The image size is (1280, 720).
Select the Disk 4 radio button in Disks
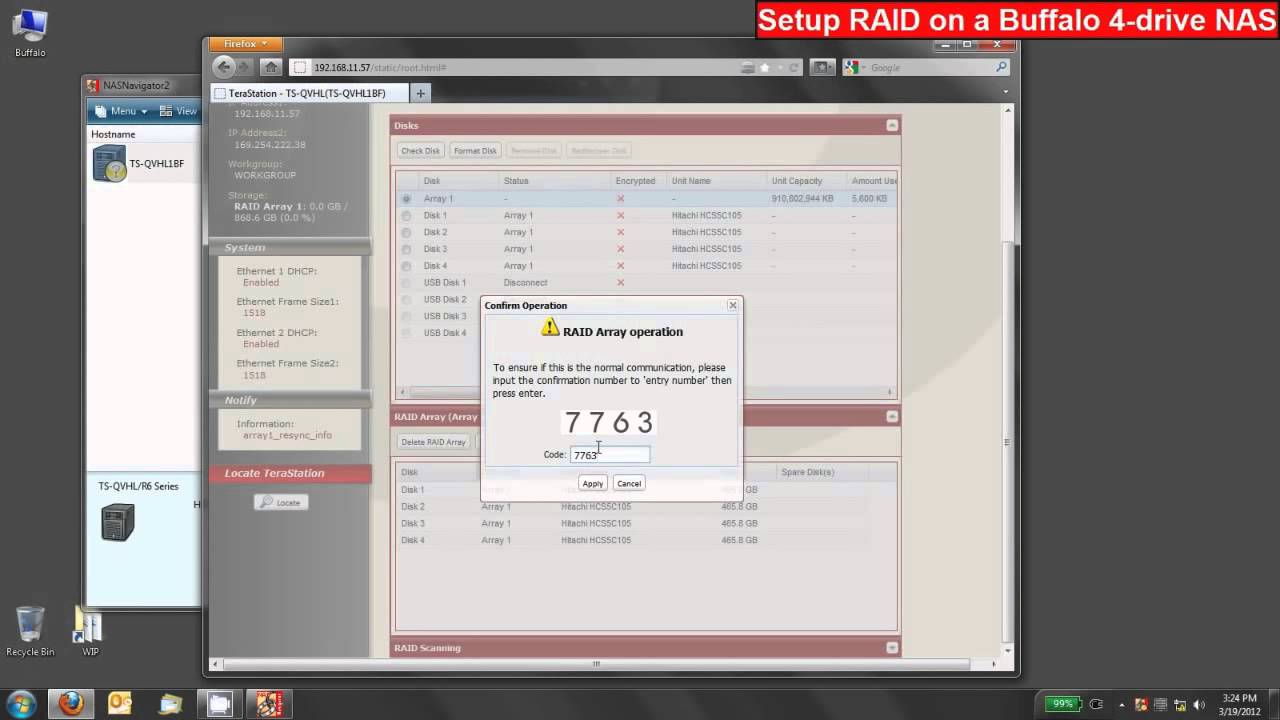(406, 266)
